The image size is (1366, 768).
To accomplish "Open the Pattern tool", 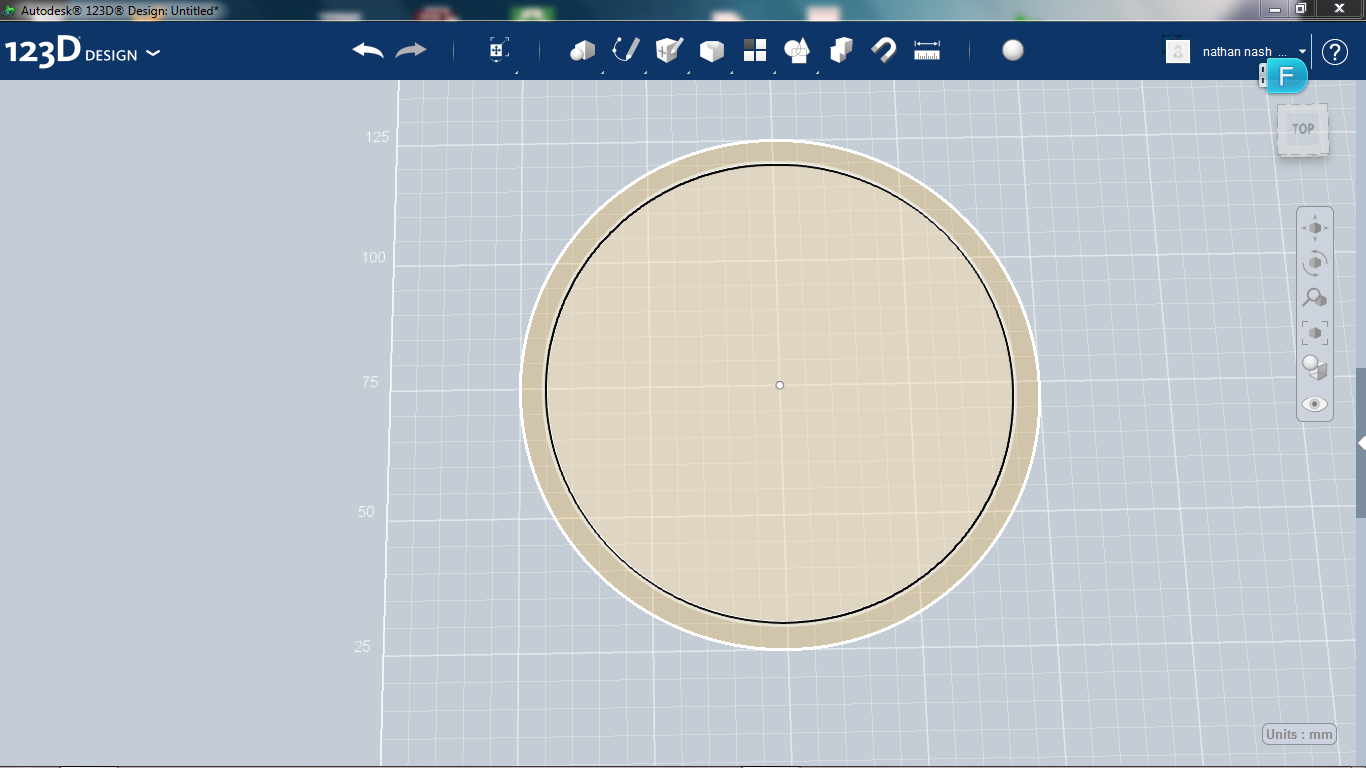I will (x=755, y=50).
